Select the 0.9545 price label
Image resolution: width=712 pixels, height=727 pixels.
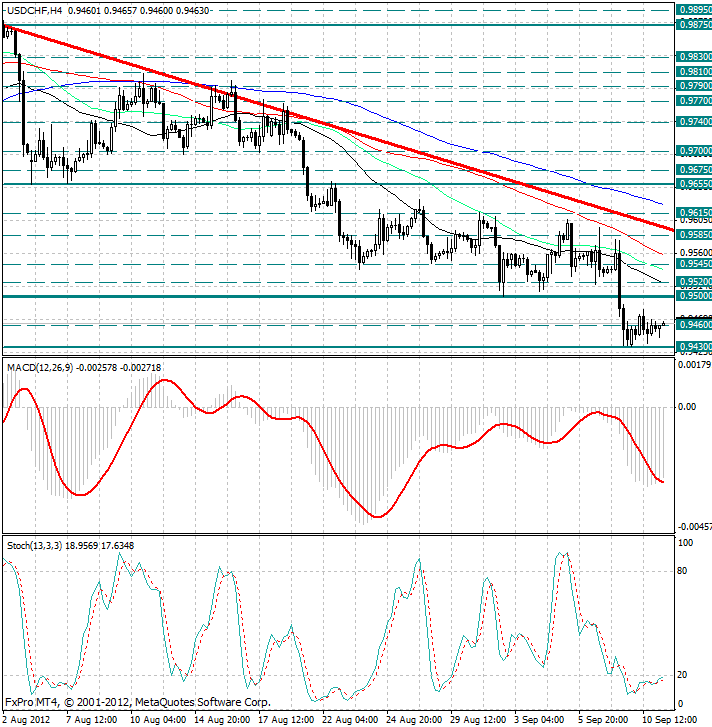693,263
